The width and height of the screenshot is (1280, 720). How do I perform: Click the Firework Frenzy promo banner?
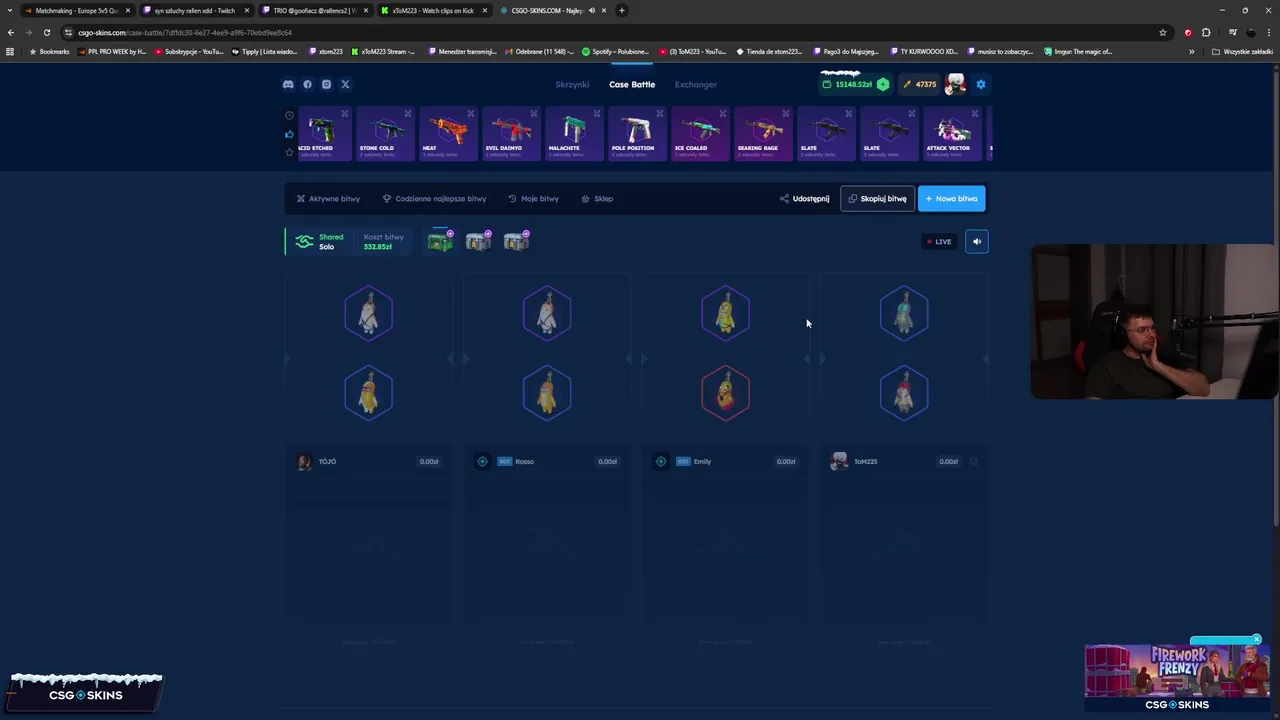tap(1177, 678)
